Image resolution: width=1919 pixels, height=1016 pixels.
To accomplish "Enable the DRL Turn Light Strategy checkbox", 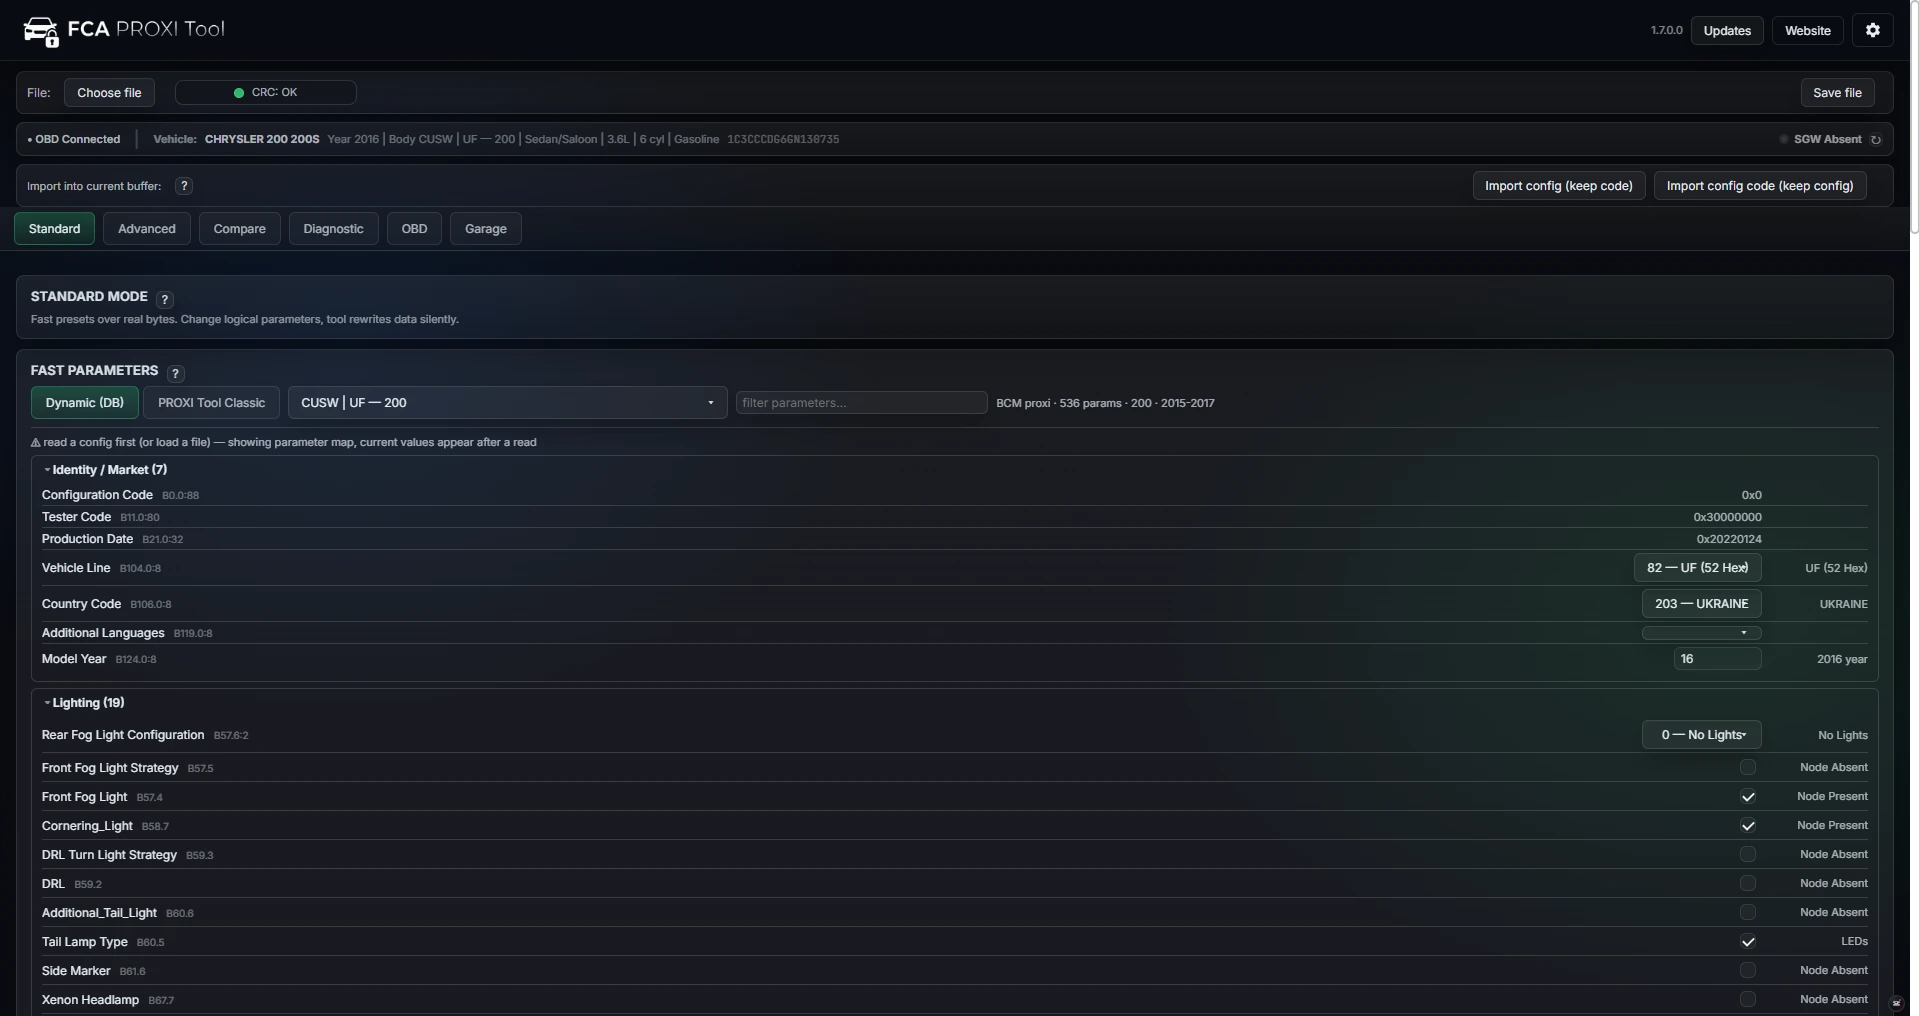I will coord(1747,855).
